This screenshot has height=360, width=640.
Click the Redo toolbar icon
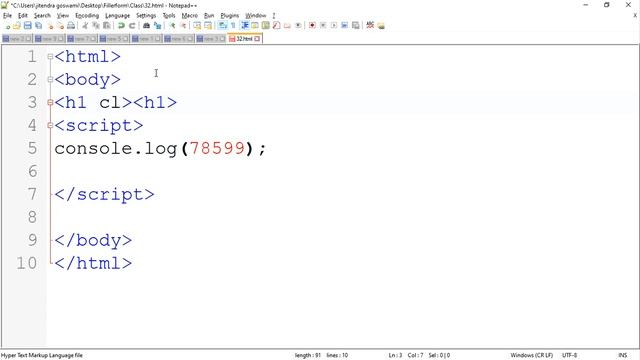click(132, 26)
